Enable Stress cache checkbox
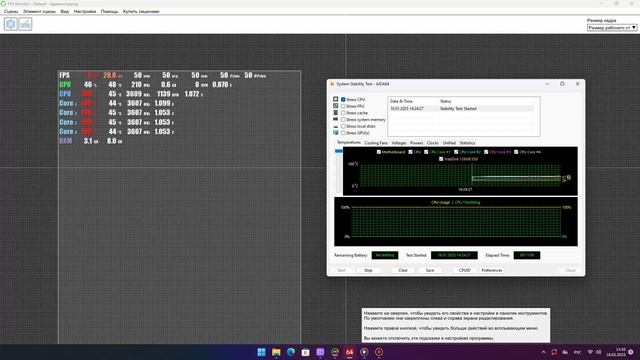The width and height of the screenshot is (640, 360). [x=343, y=113]
